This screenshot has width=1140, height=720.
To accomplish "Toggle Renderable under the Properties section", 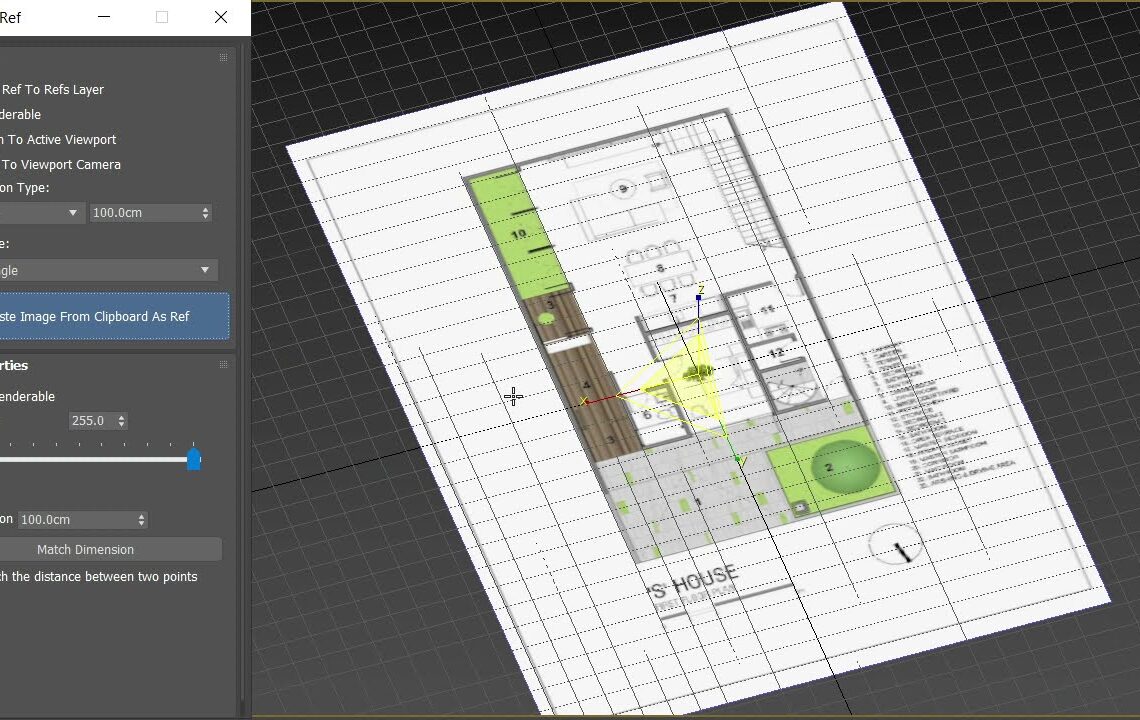I will tap(5, 396).
